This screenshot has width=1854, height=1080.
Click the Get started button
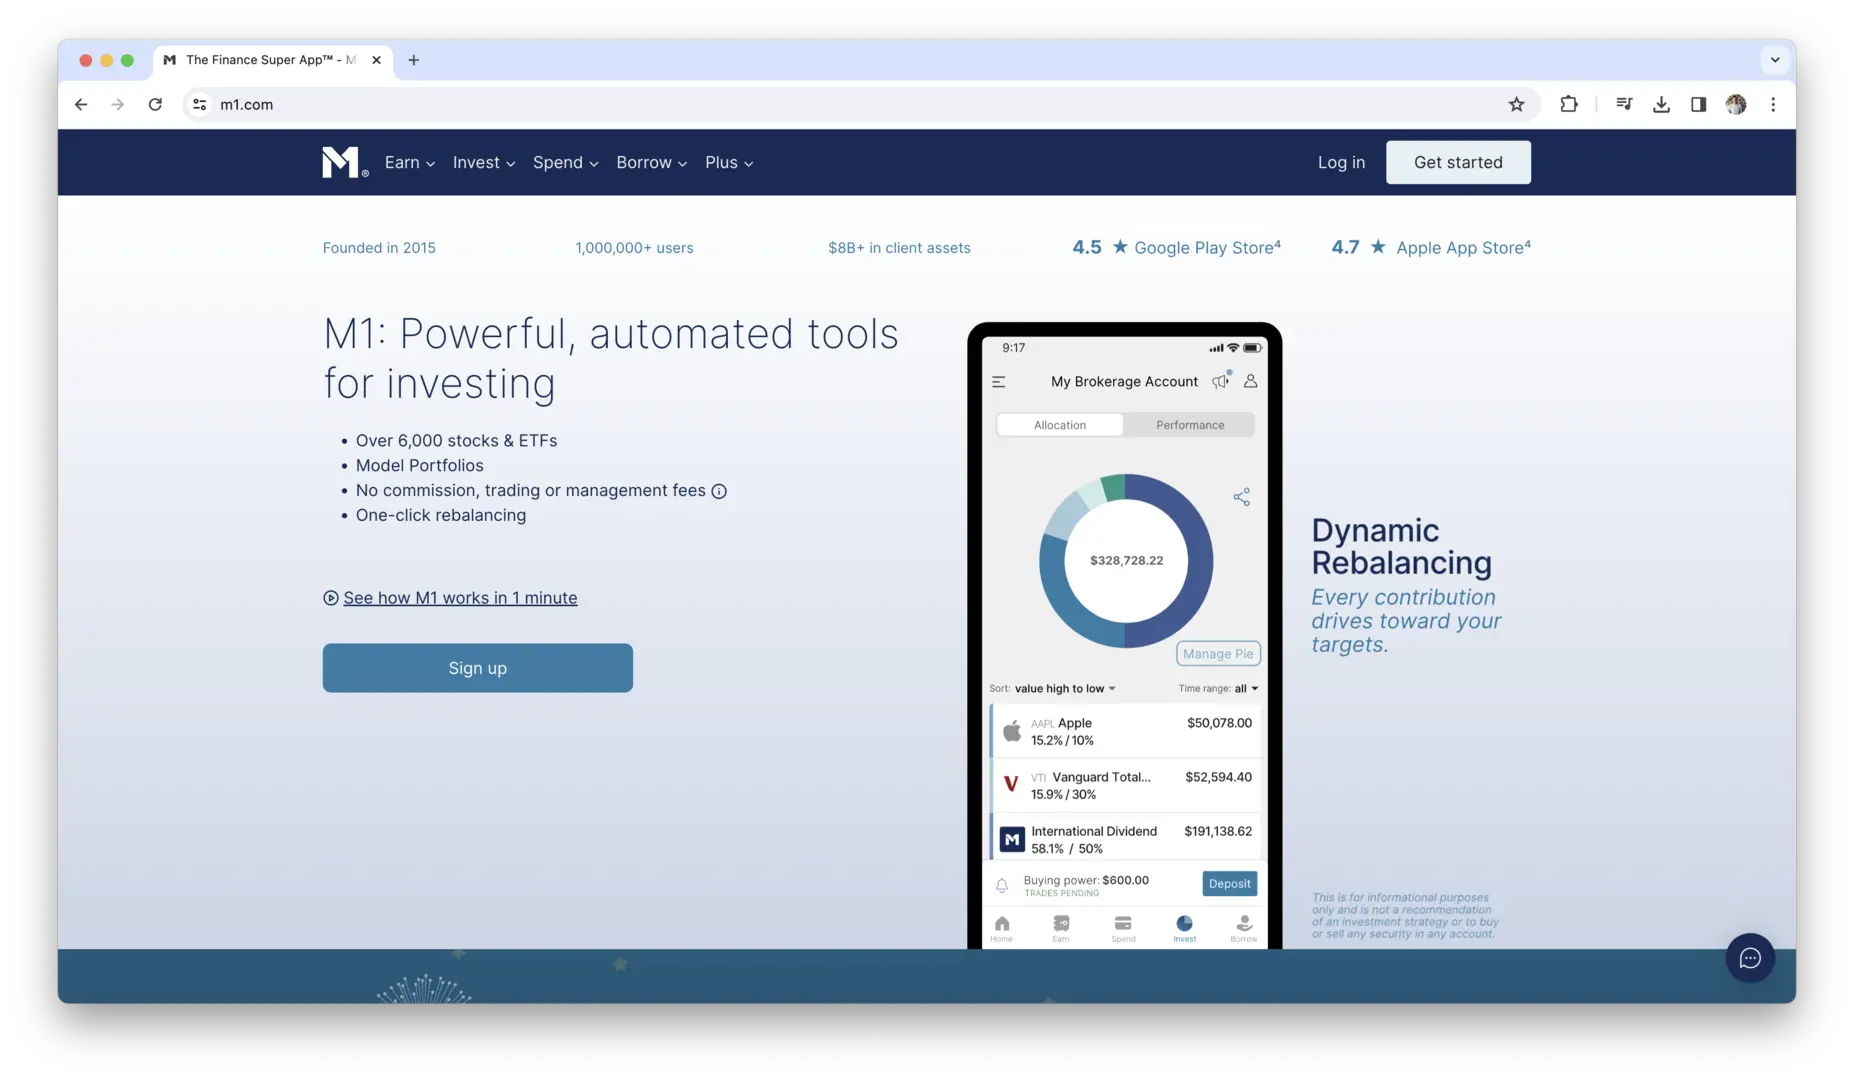(x=1458, y=162)
